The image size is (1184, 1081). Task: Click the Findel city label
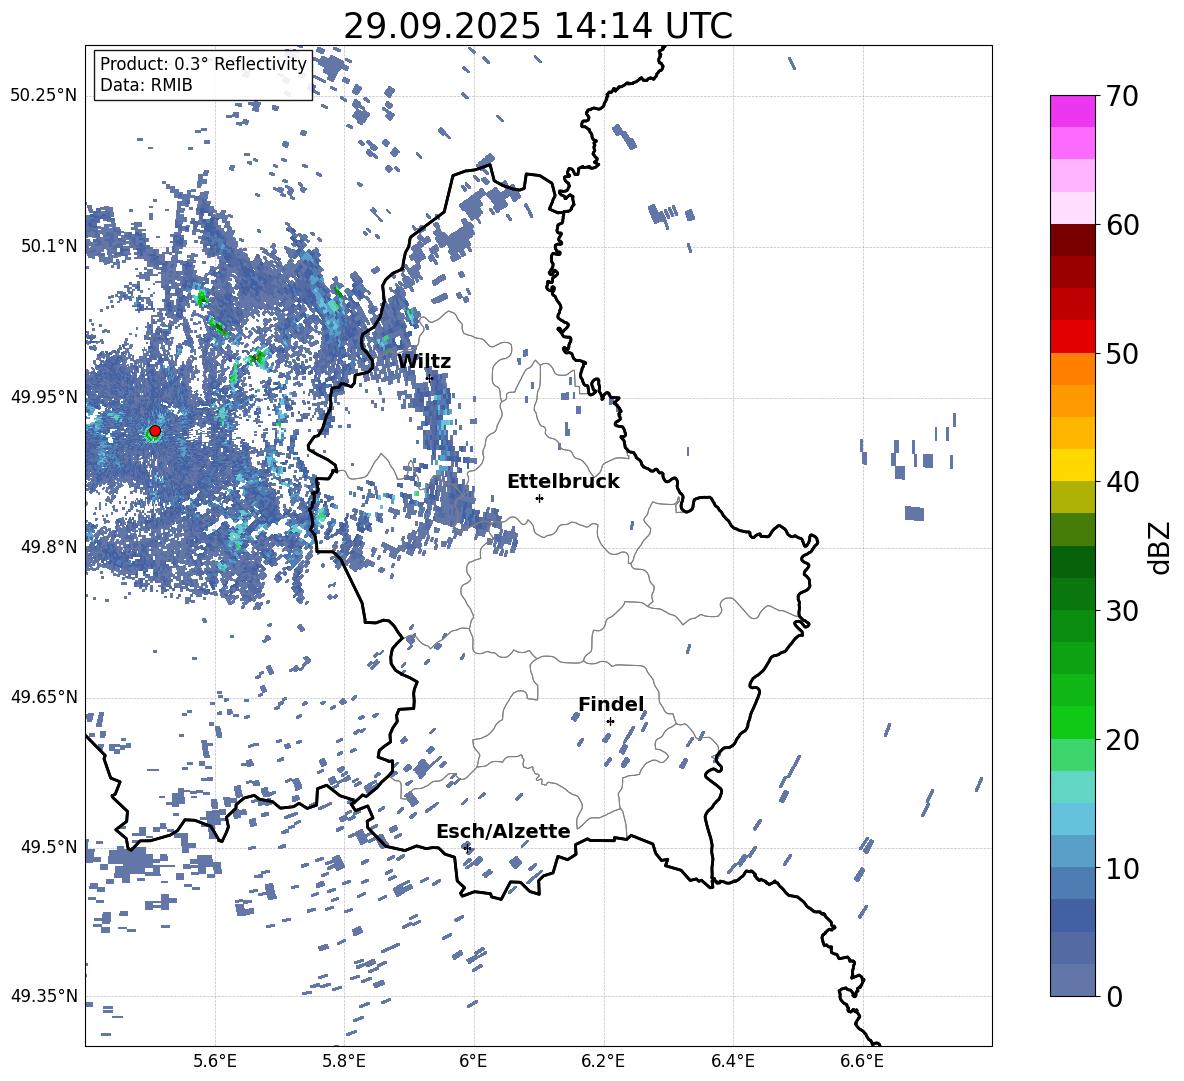pos(611,704)
